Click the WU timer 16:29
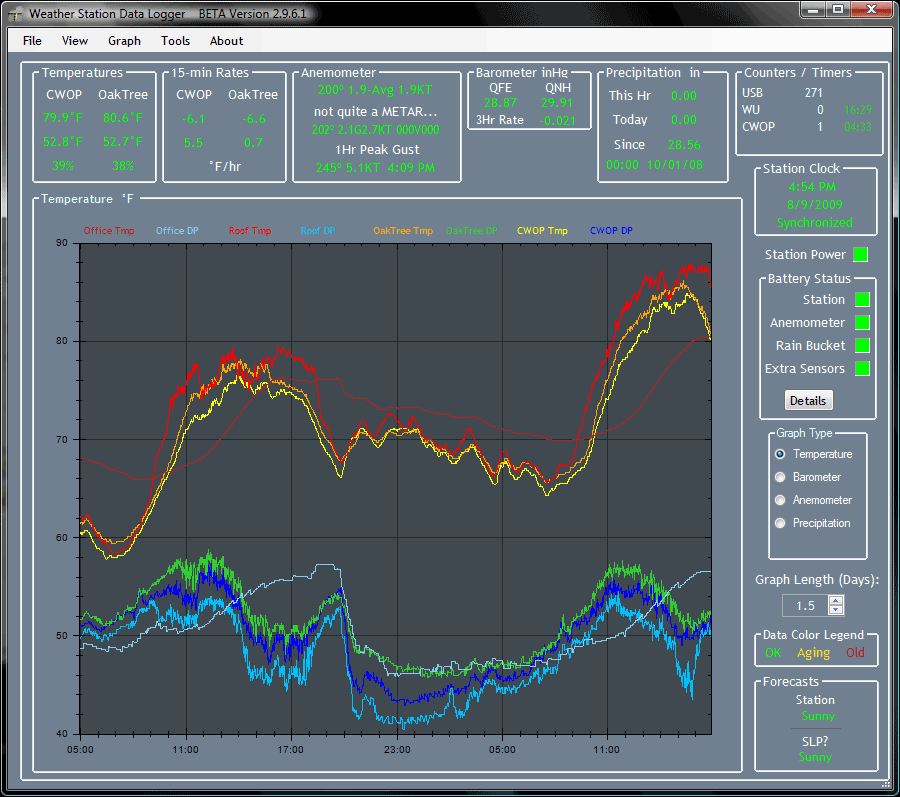This screenshot has width=900, height=797. click(x=858, y=110)
